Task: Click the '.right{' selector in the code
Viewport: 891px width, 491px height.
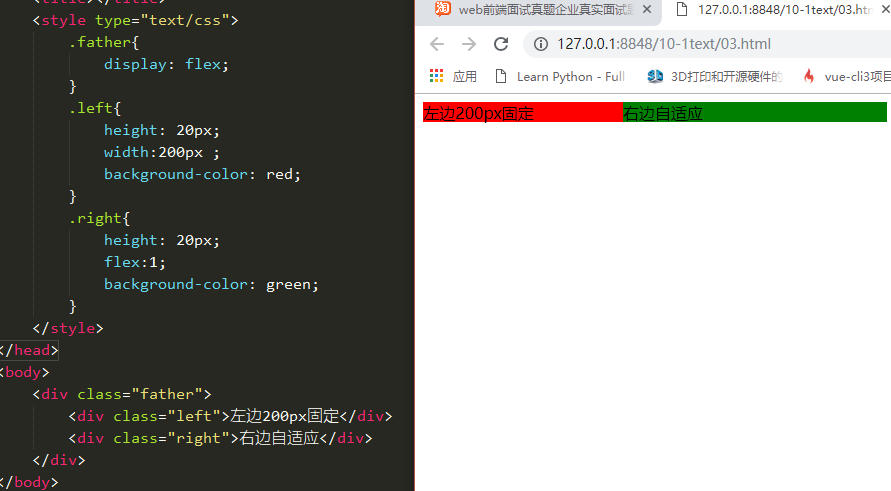Action: (x=99, y=218)
